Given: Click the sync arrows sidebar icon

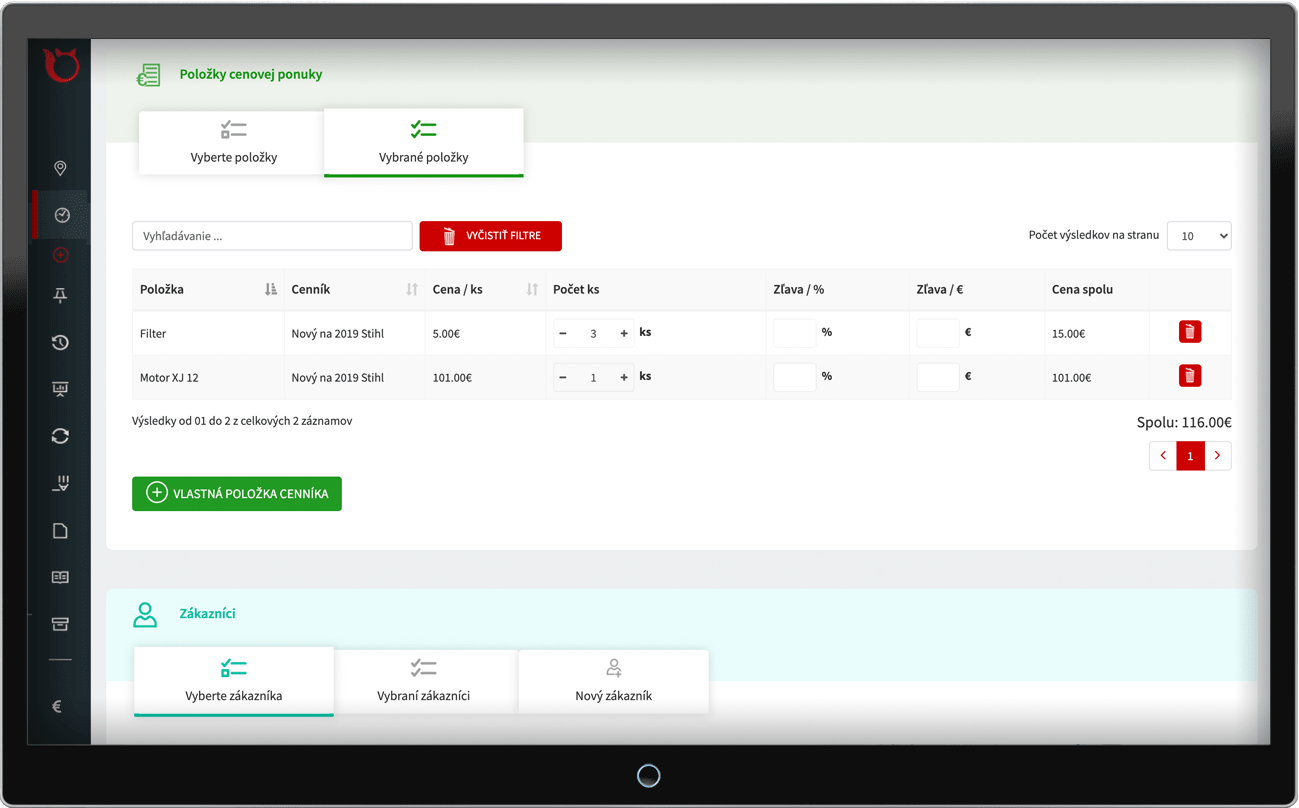Looking at the screenshot, I should pos(60,436).
